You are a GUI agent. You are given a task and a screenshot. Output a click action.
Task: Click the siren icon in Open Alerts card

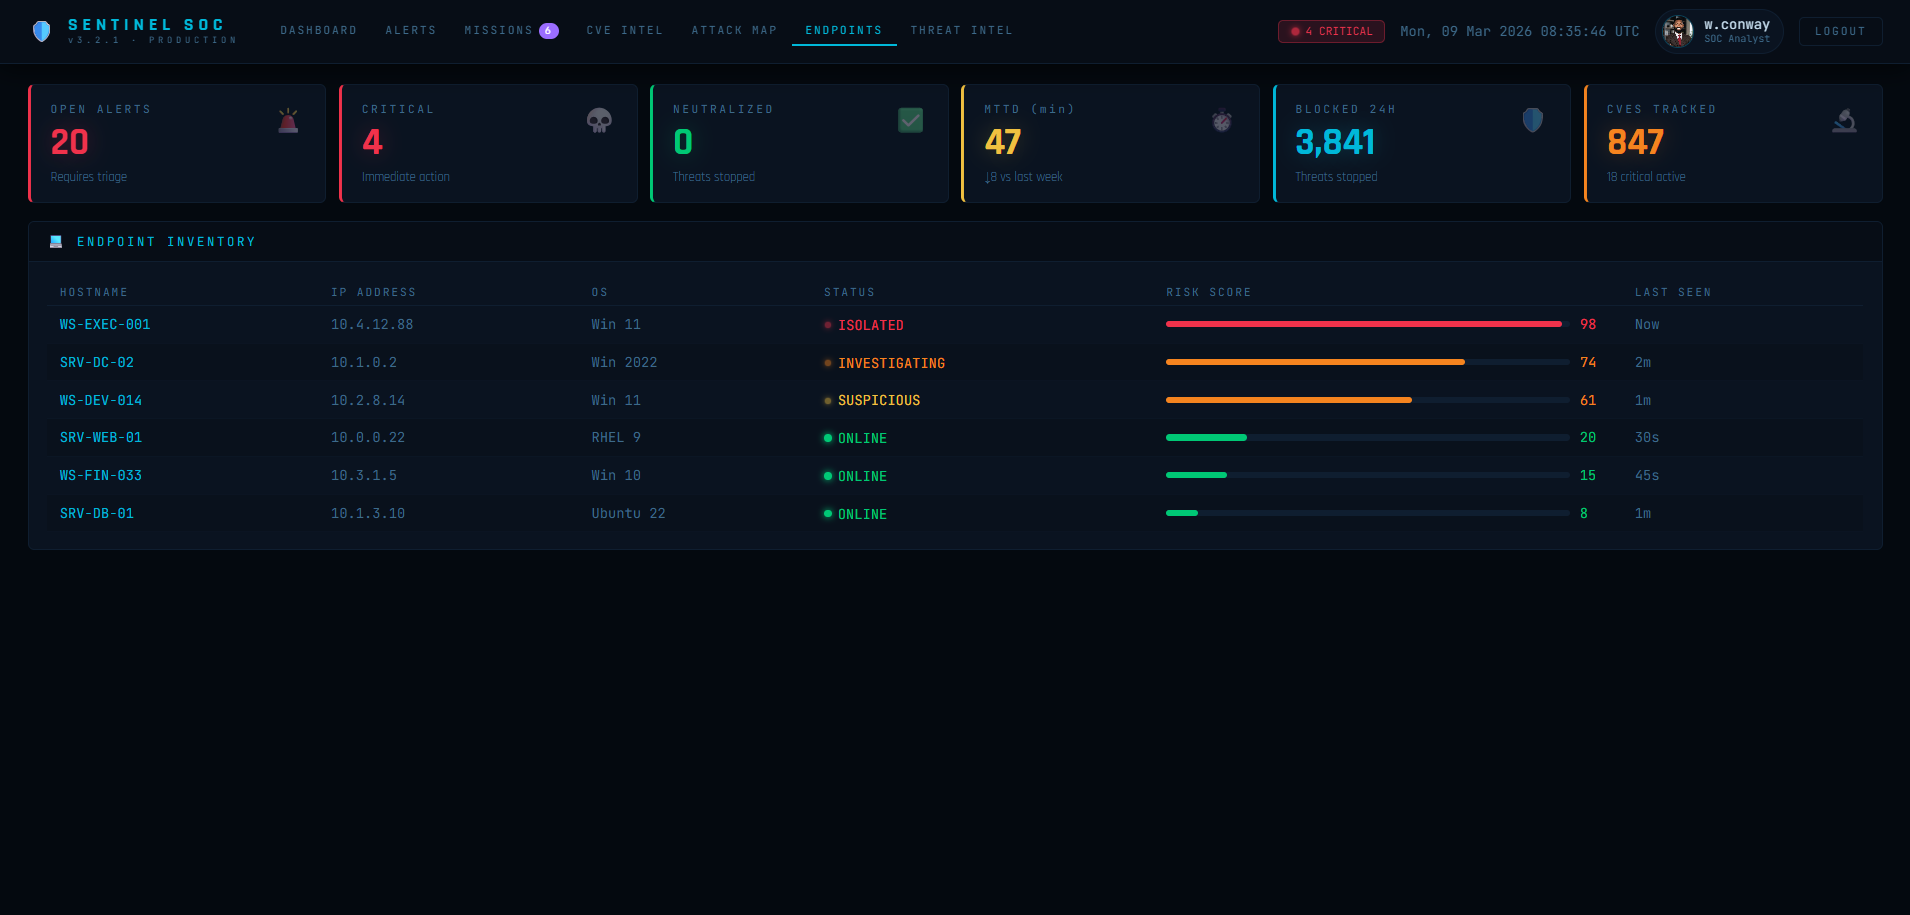(288, 121)
